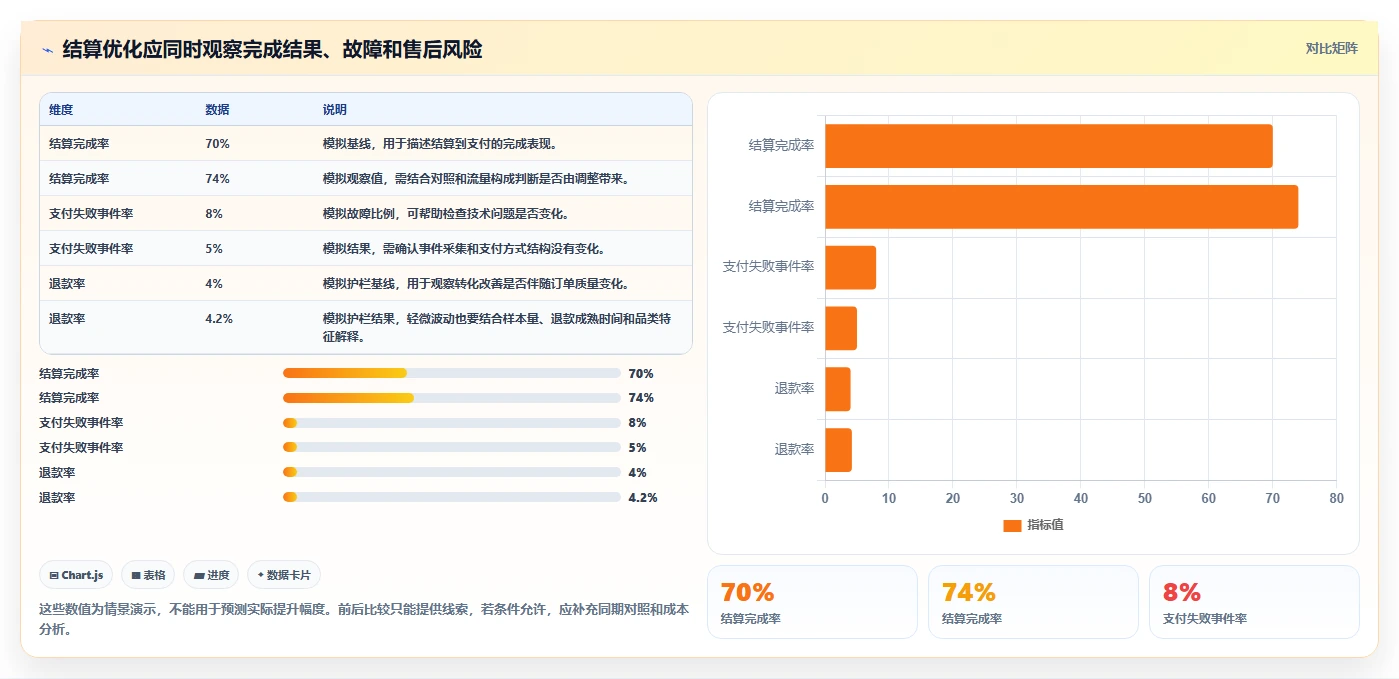This screenshot has width=1399, height=679.
Task: Open the 对比矩阵 tag in header
Action: pyautogui.click(x=1332, y=48)
